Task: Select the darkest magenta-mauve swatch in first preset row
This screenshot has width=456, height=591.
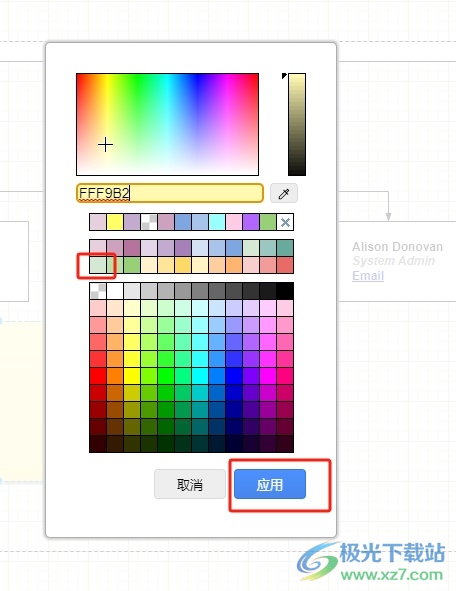Action: point(132,248)
